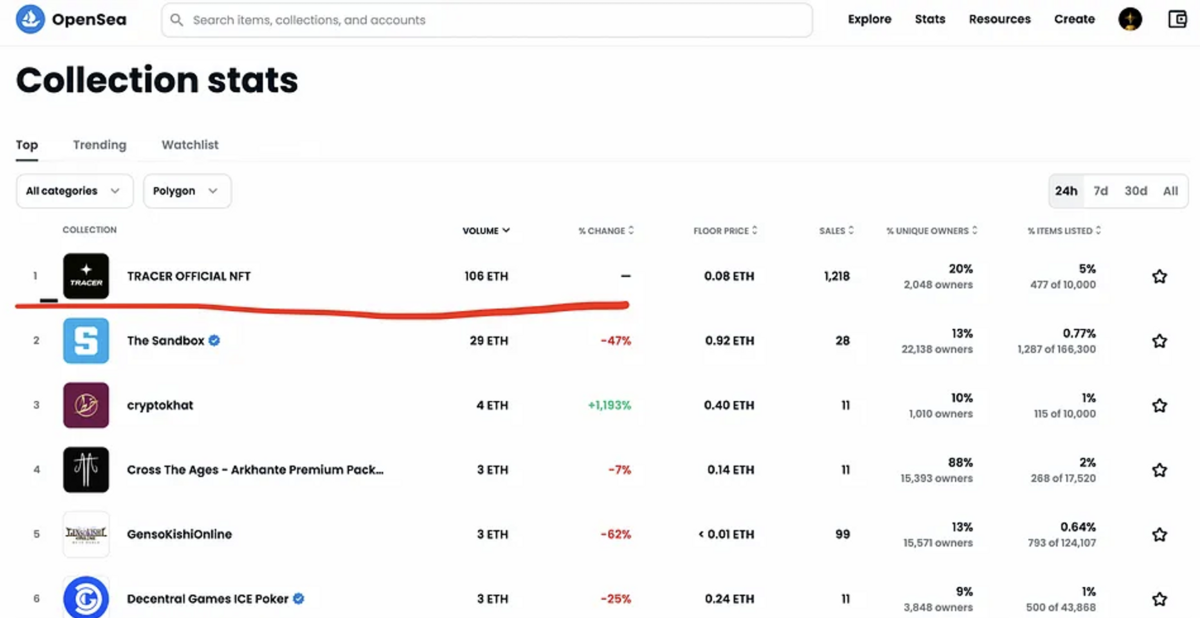Select the 30d time range
Image resolution: width=1200 pixels, height=618 pixels.
point(1136,191)
